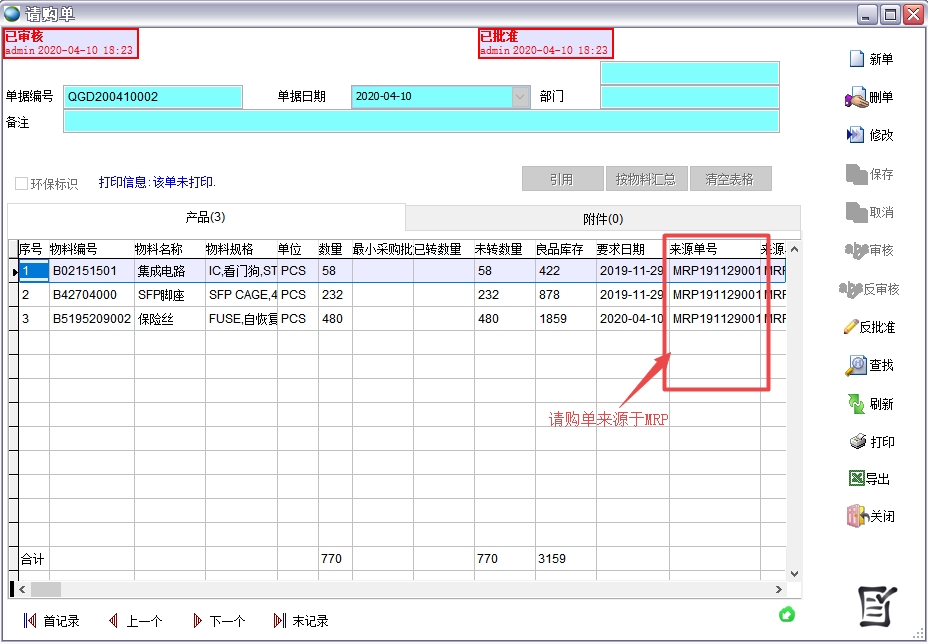This screenshot has width=928, height=644.
Task: Click the 查找 (search) icon
Action: (x=856, y=366)
